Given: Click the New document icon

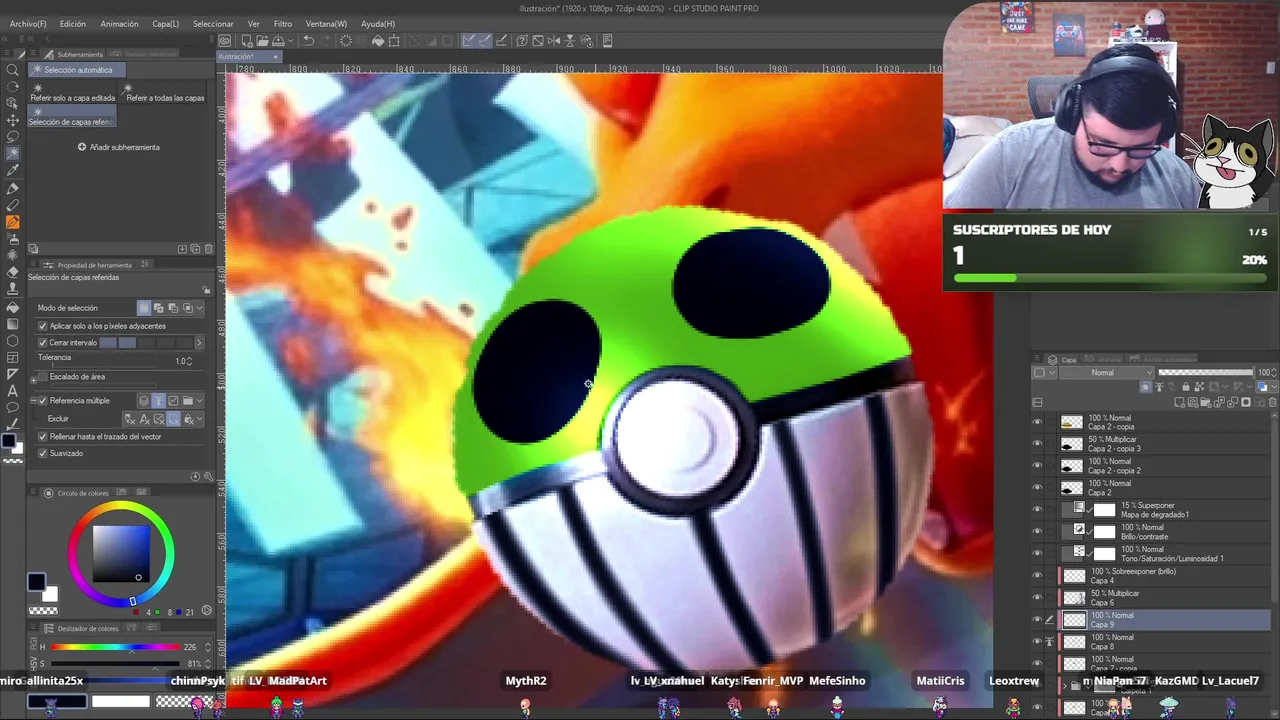Looking at the screenshot, I should point(246,41).
